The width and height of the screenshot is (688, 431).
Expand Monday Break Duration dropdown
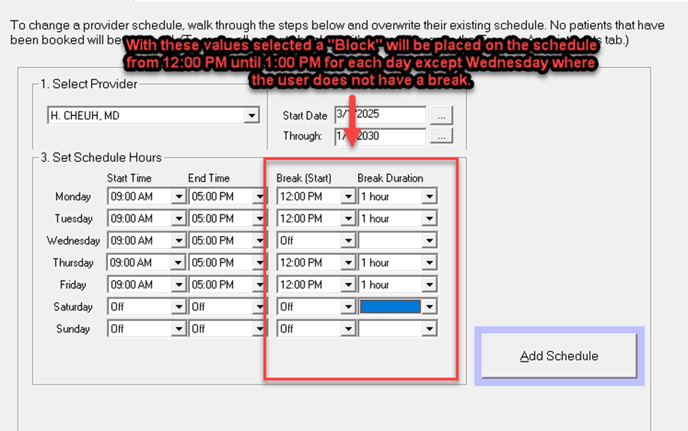pos(429,197)
